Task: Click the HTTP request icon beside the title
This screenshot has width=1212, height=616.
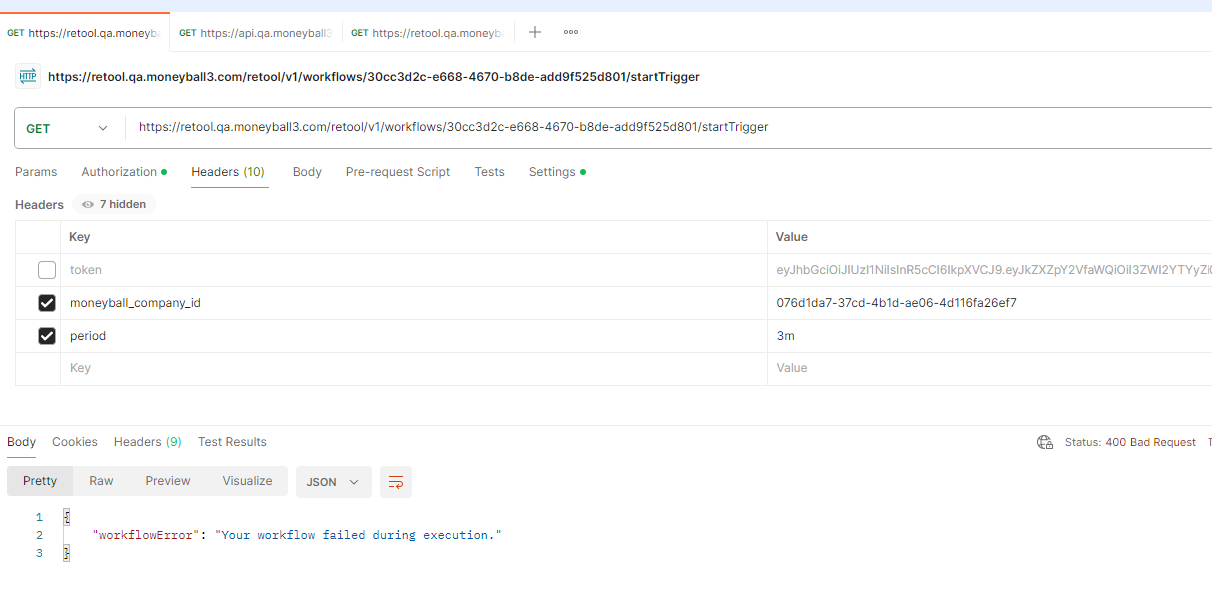Action: 27,76
